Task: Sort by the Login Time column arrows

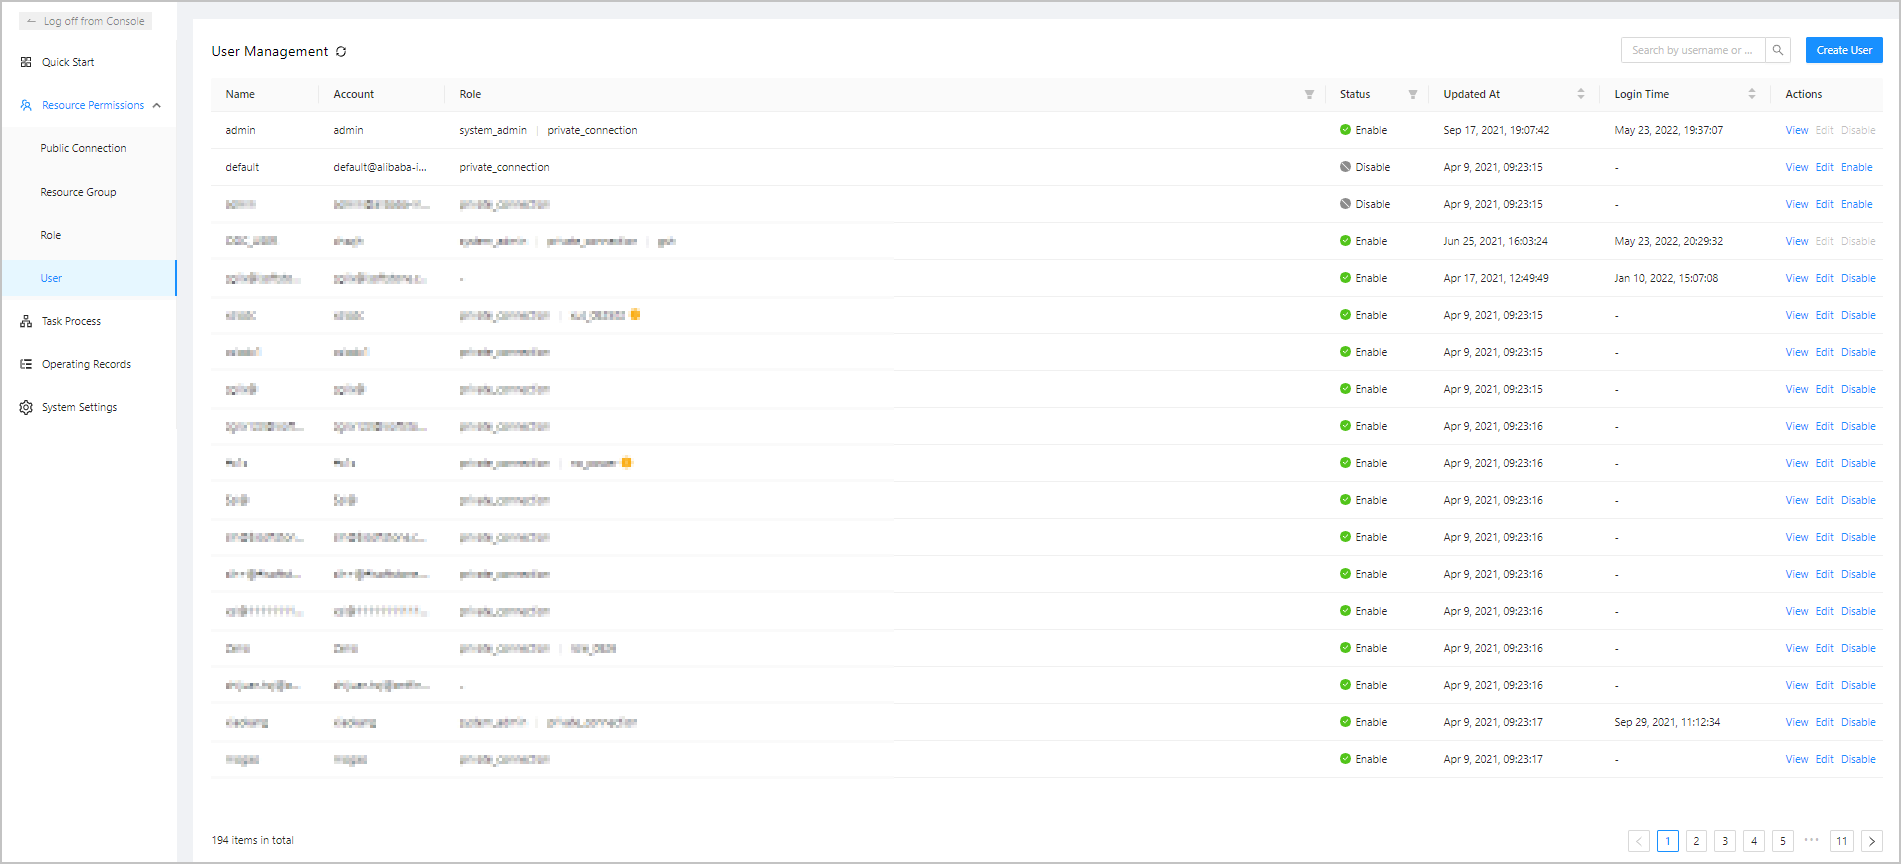Action: point(1752,94)
